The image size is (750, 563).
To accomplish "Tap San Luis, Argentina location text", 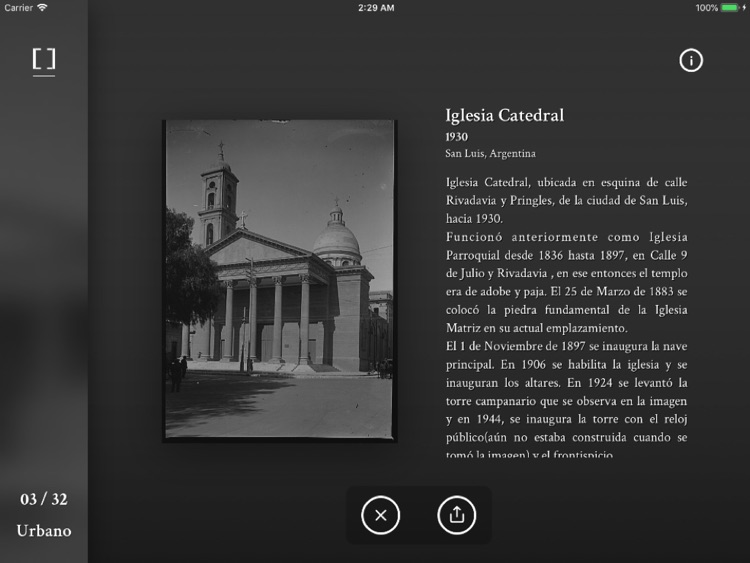I will click(x=490, y=154).
